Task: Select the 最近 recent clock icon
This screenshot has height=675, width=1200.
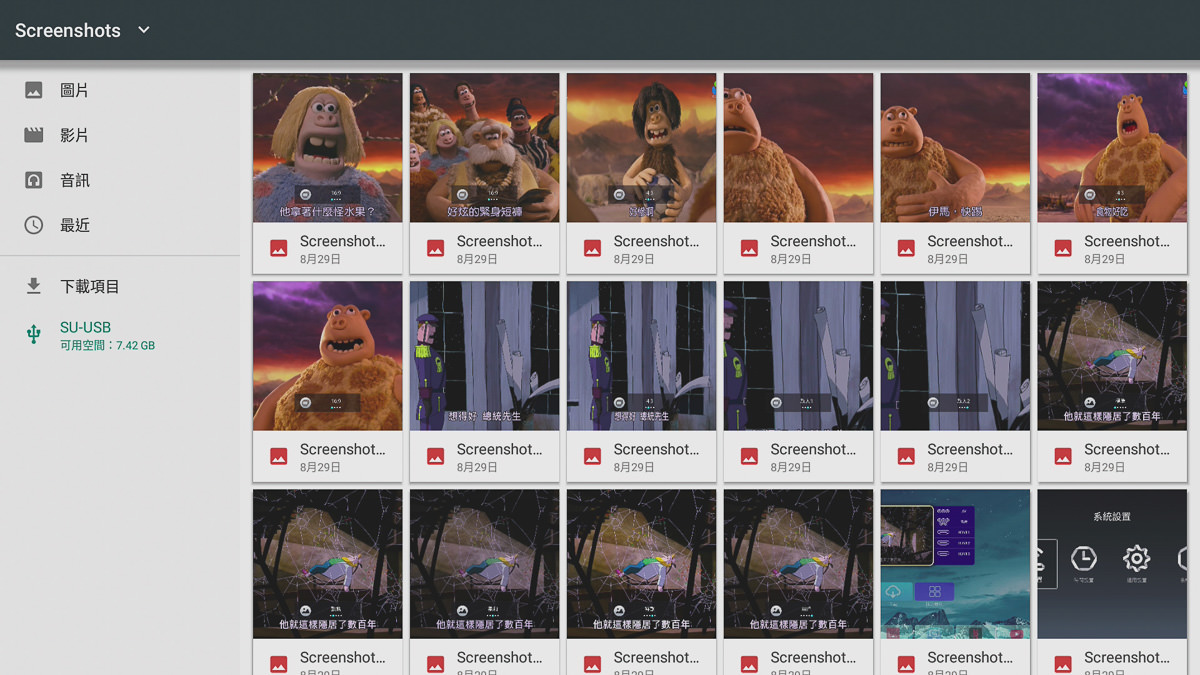Action: point(34,225)
